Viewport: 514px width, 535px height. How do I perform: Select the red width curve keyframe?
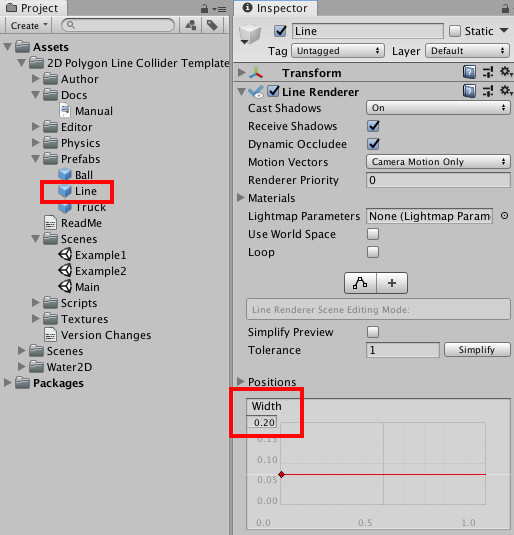click(x=281, y=474)
